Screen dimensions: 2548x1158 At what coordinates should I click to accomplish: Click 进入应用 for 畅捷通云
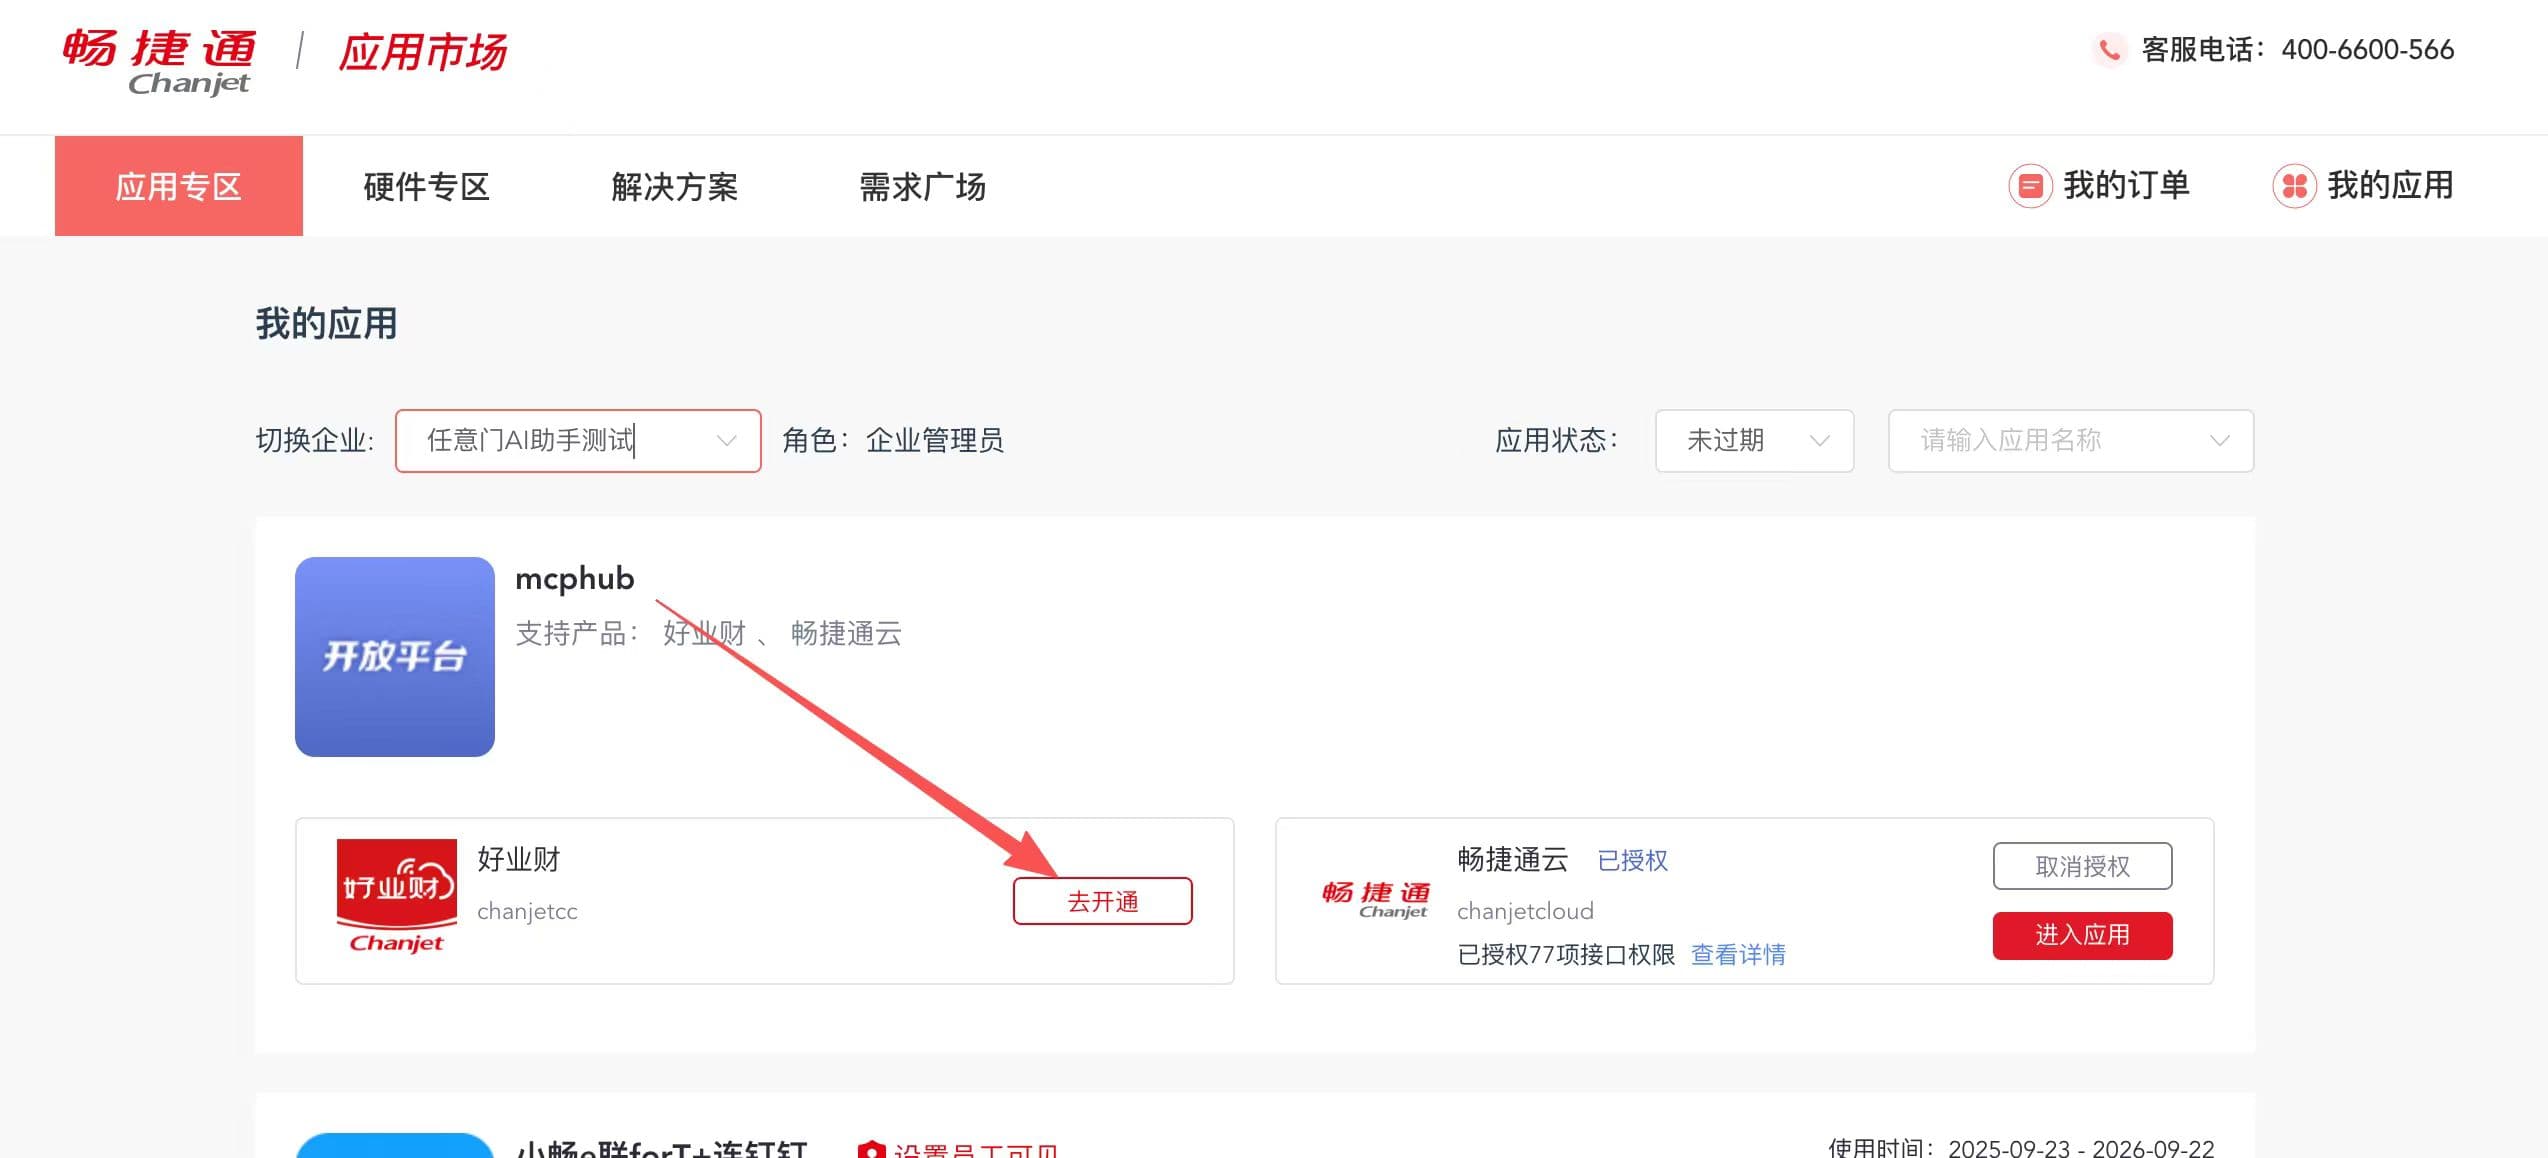tap(2083, 936)
